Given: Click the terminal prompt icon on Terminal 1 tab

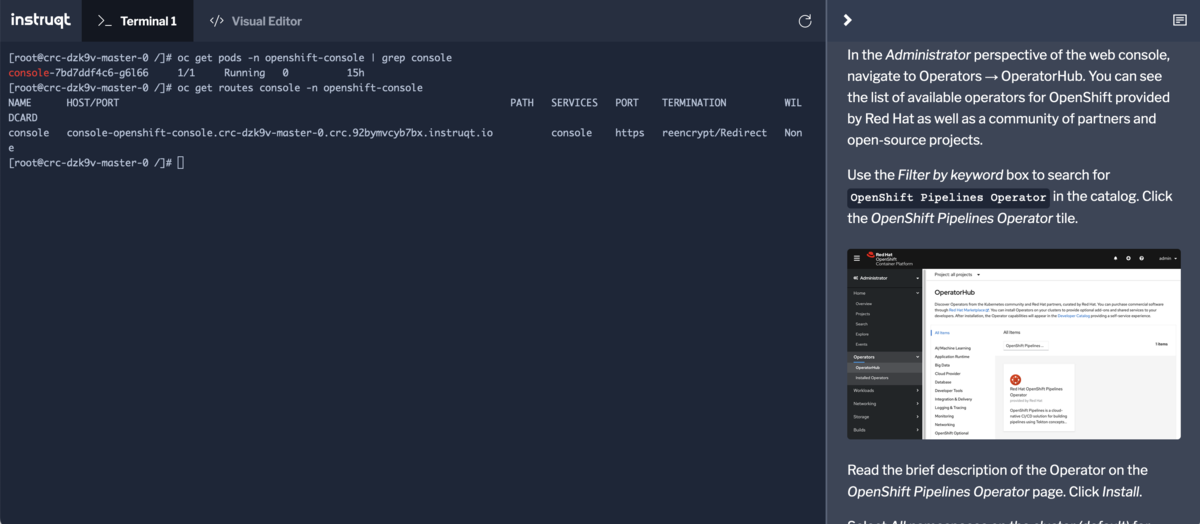Looking at the screenshot, I should [x=104, y=21].
